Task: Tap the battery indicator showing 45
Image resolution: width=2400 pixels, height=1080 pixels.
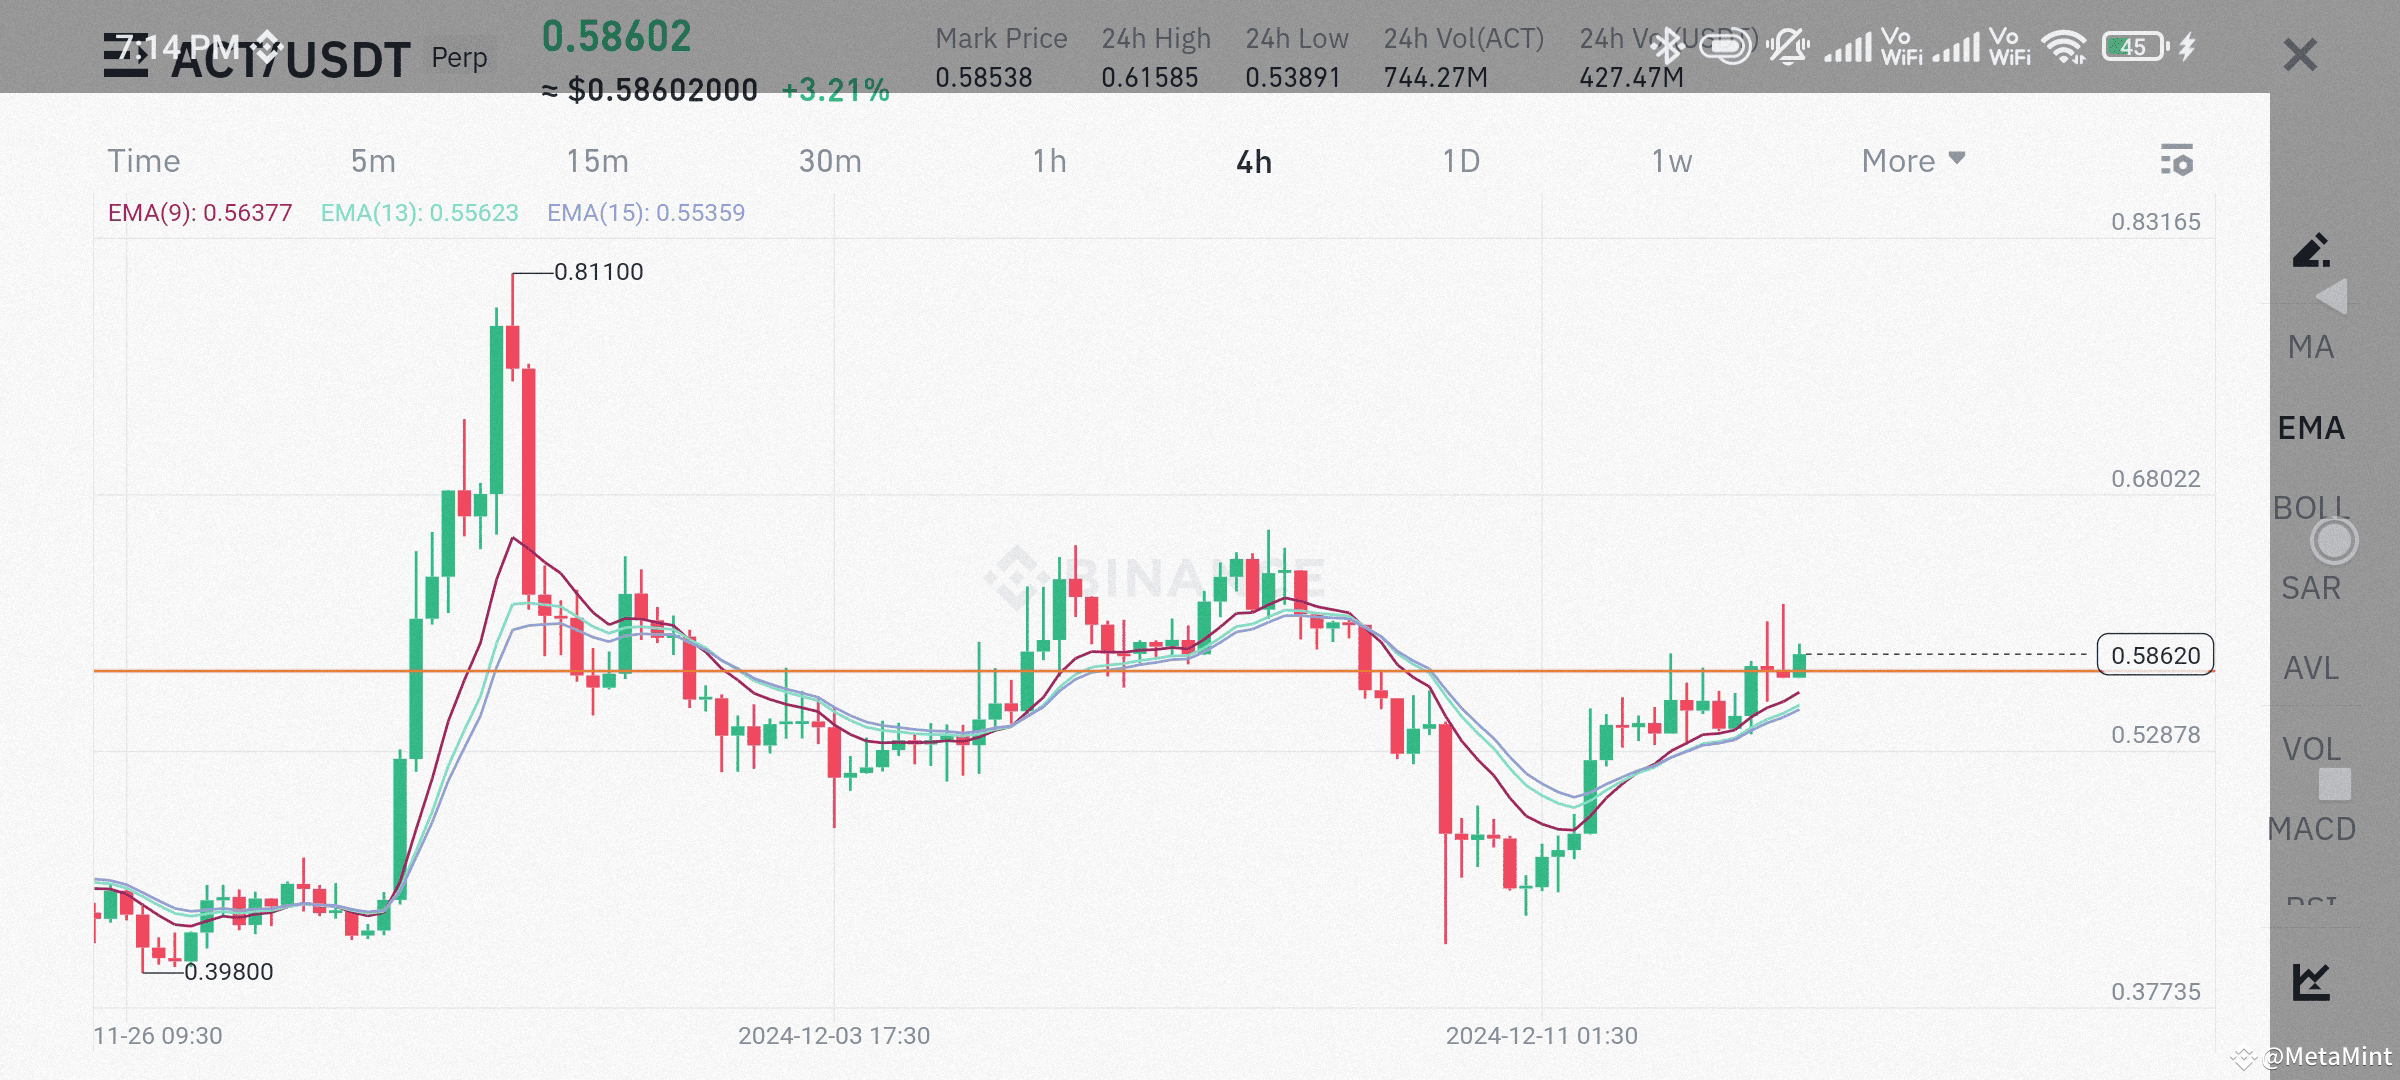Action: (2133, 45)
